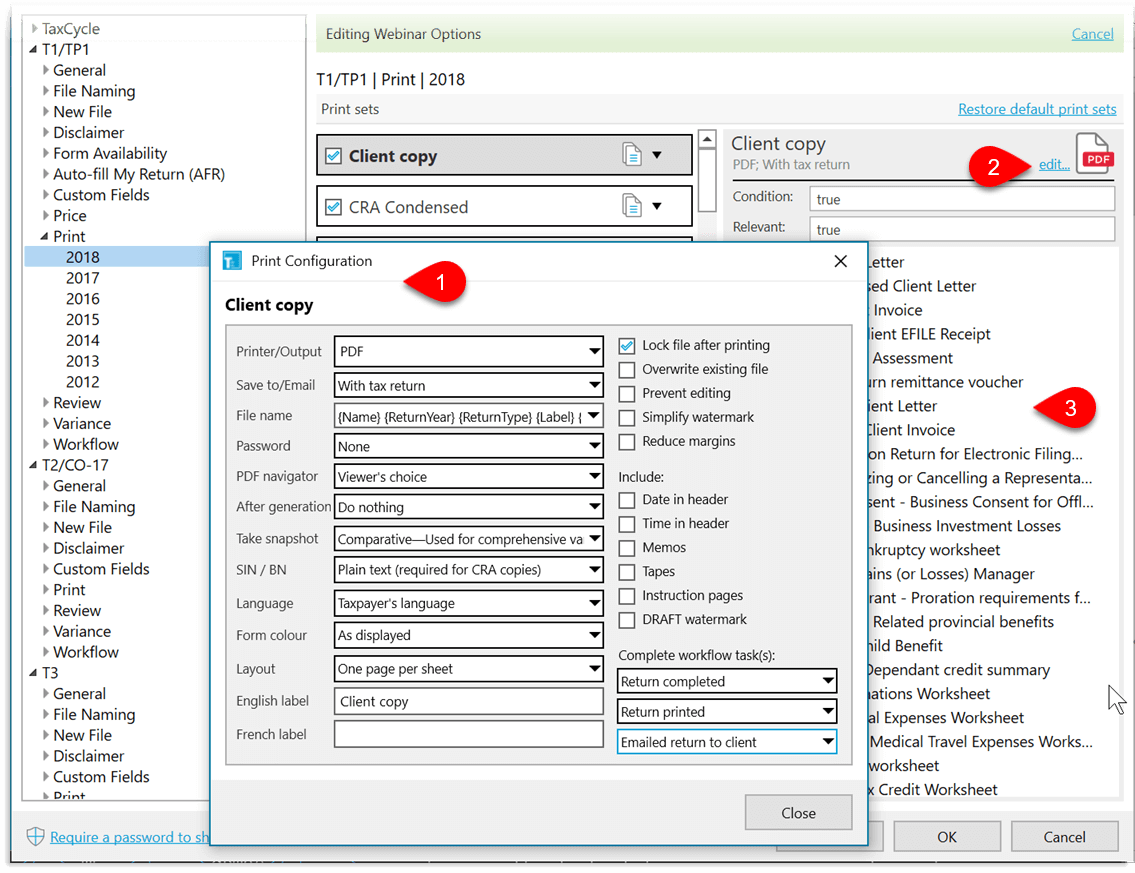Click the document icon on CRA Condensed row
This screenshot has width=1135, height=873.
(x=632, y=206)
